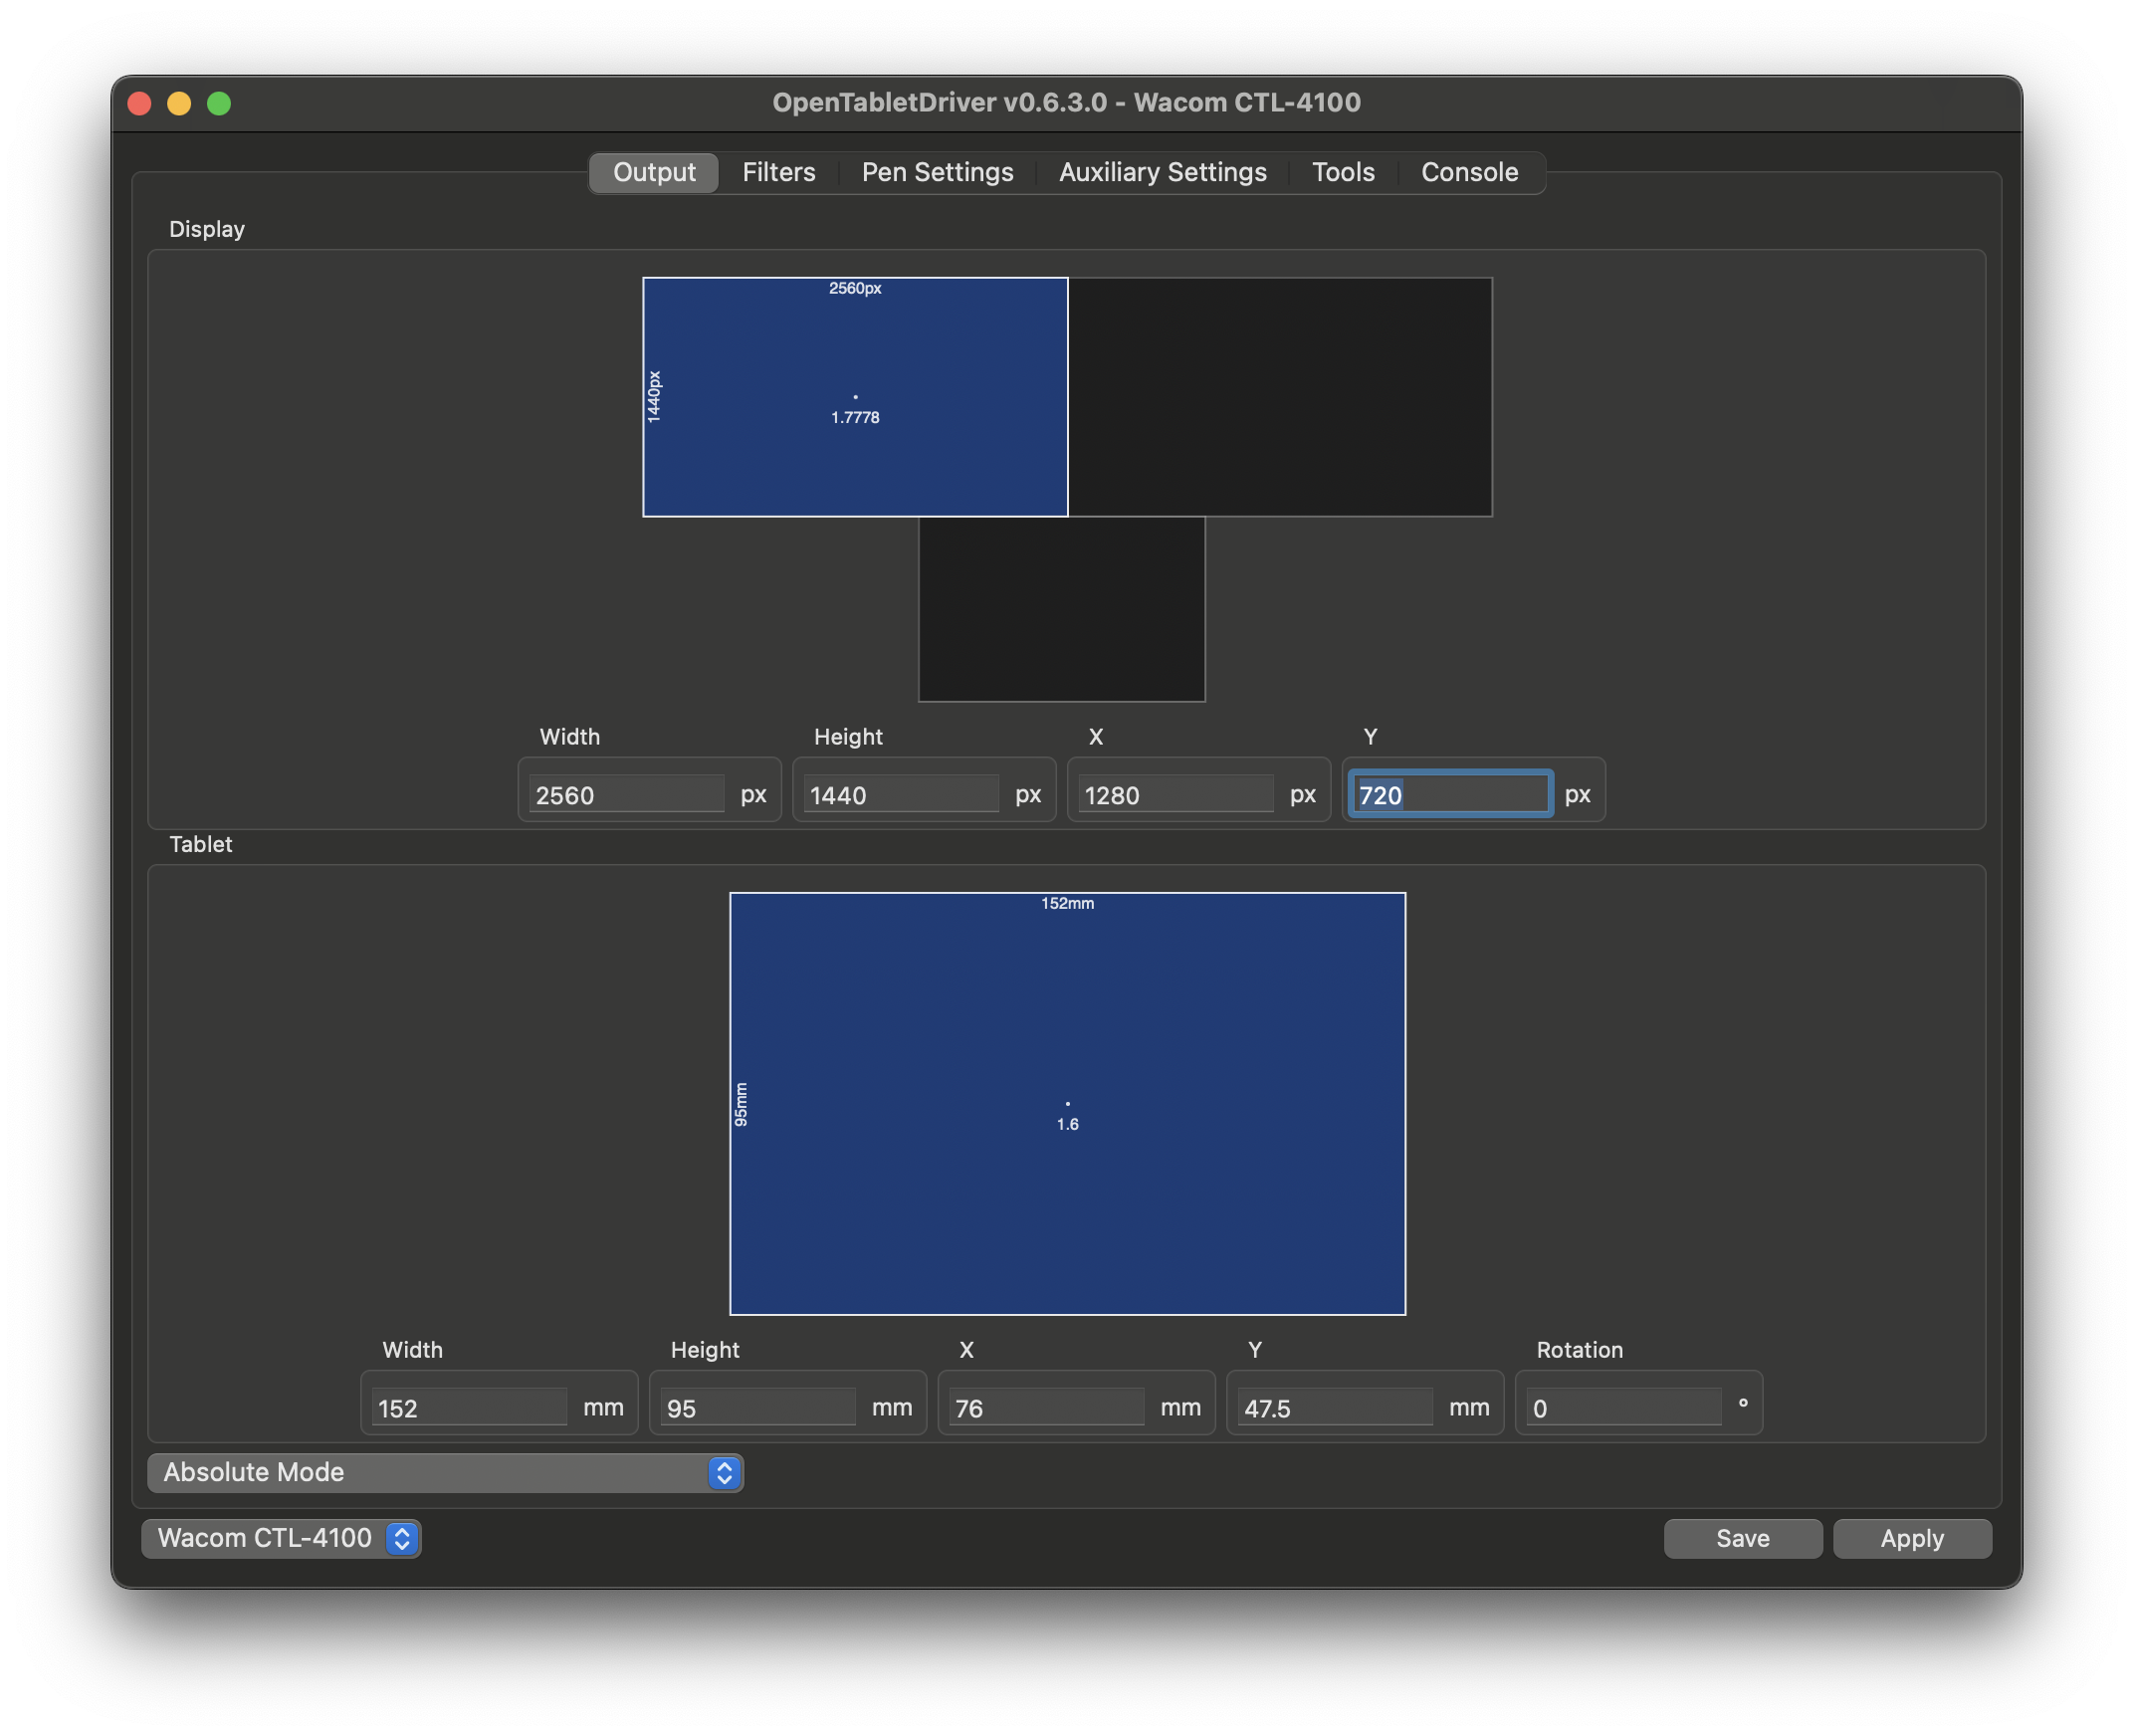The image size is (2134, 1736).
Task: Open the Auxiliary Settings tab
Action: point(1162,172)
